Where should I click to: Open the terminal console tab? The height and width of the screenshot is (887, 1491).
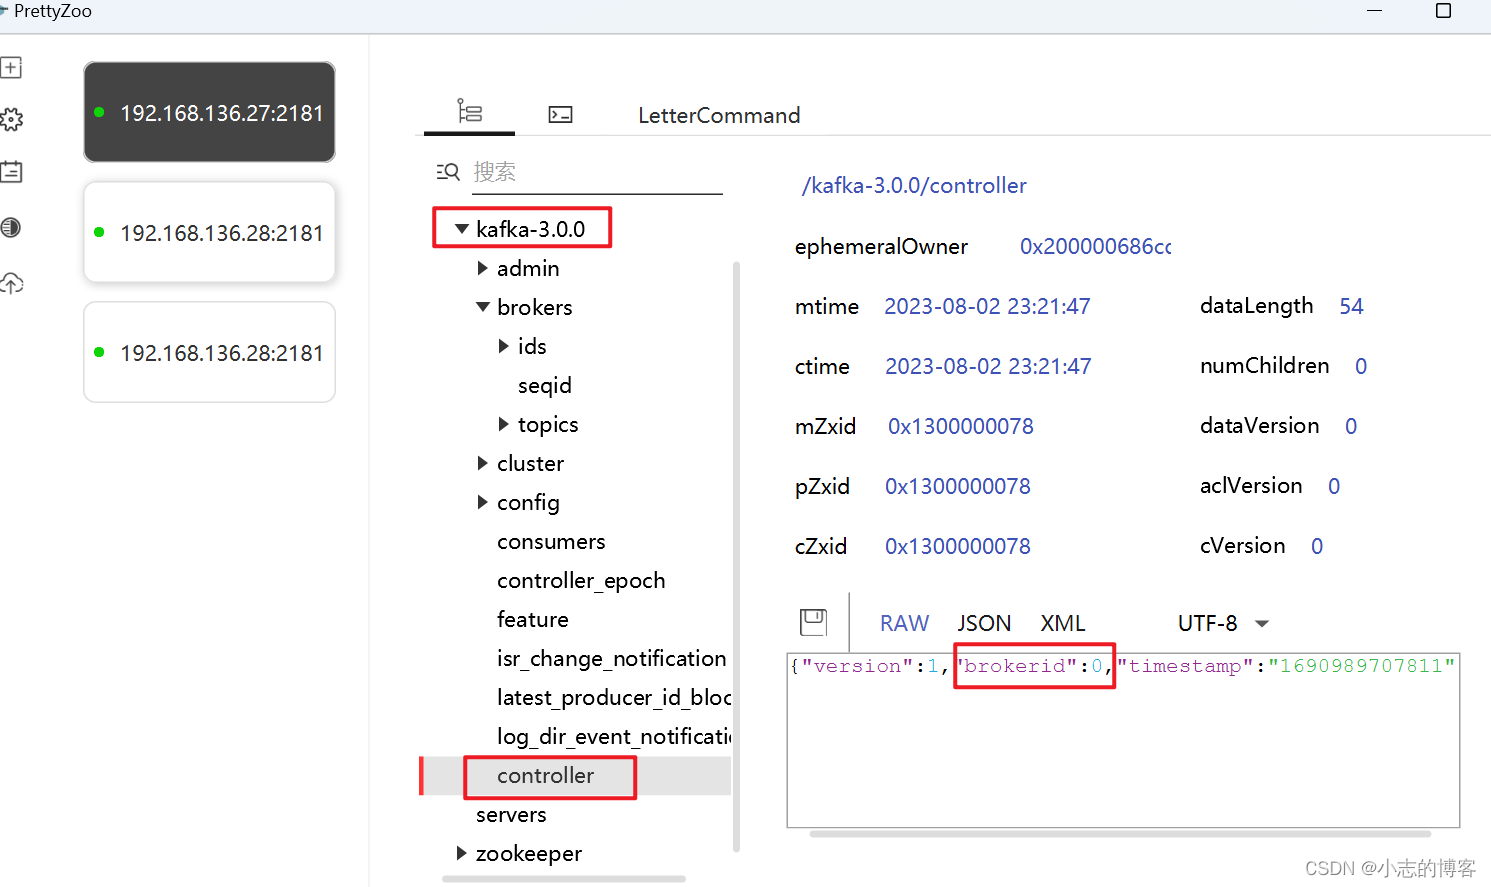(561, 115)
